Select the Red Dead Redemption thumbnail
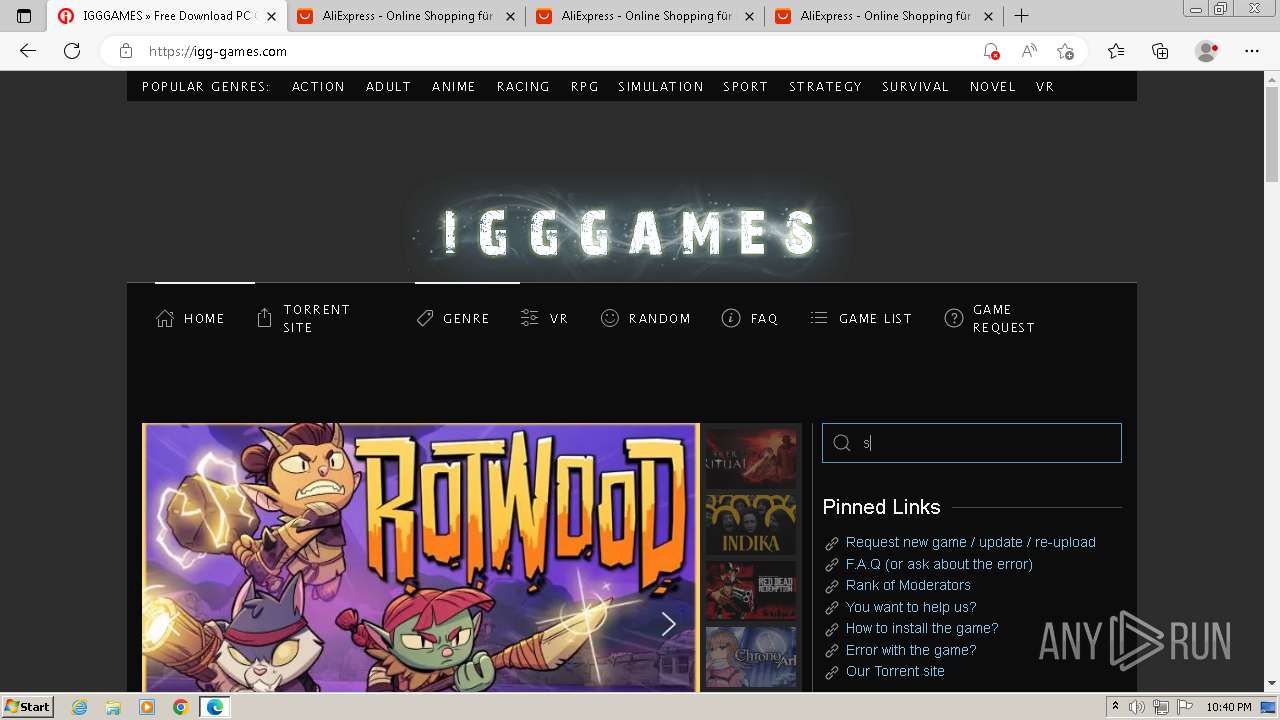 coord(751,591)
